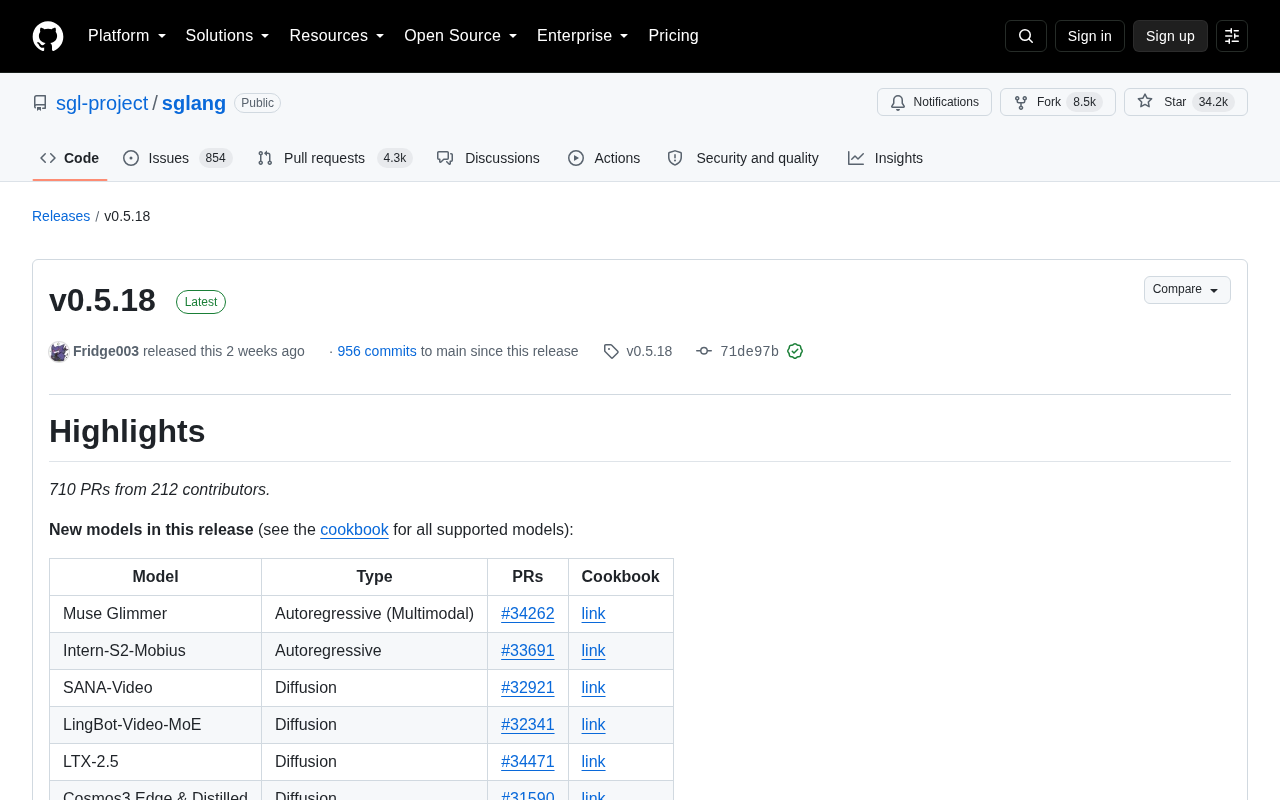
Task: Open Intern-S2-Mobius cookbook link
Action: (x=594, y=651)
